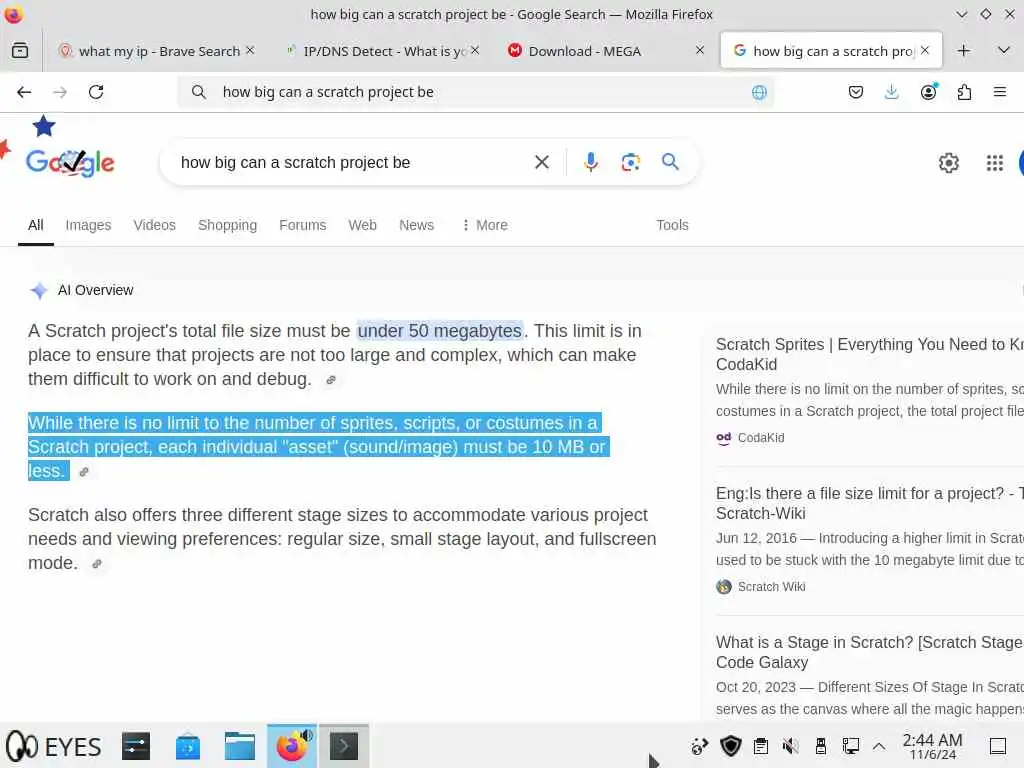The image size is (1024, 768).
Task: Open the system settings app in taskbar
Action: (136, 746)
